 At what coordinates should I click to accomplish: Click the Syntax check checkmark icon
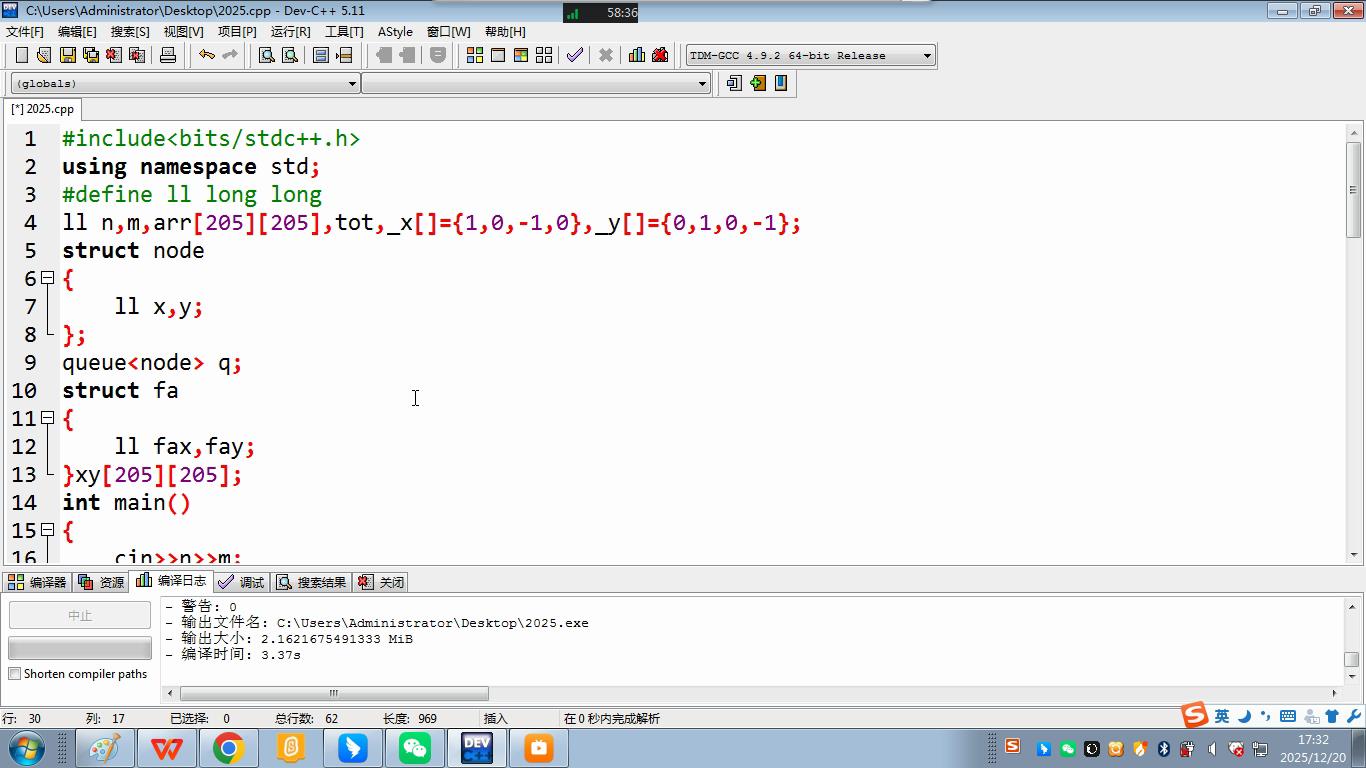tap(574, 55)
